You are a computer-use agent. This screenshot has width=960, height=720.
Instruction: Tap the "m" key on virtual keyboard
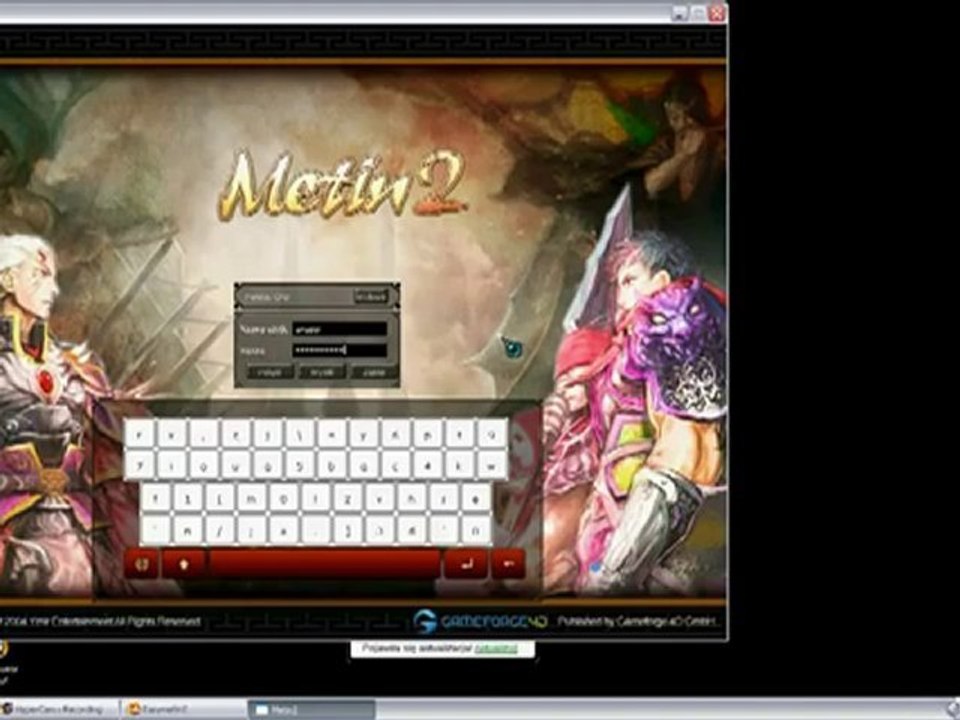click(x=251, y=498)
